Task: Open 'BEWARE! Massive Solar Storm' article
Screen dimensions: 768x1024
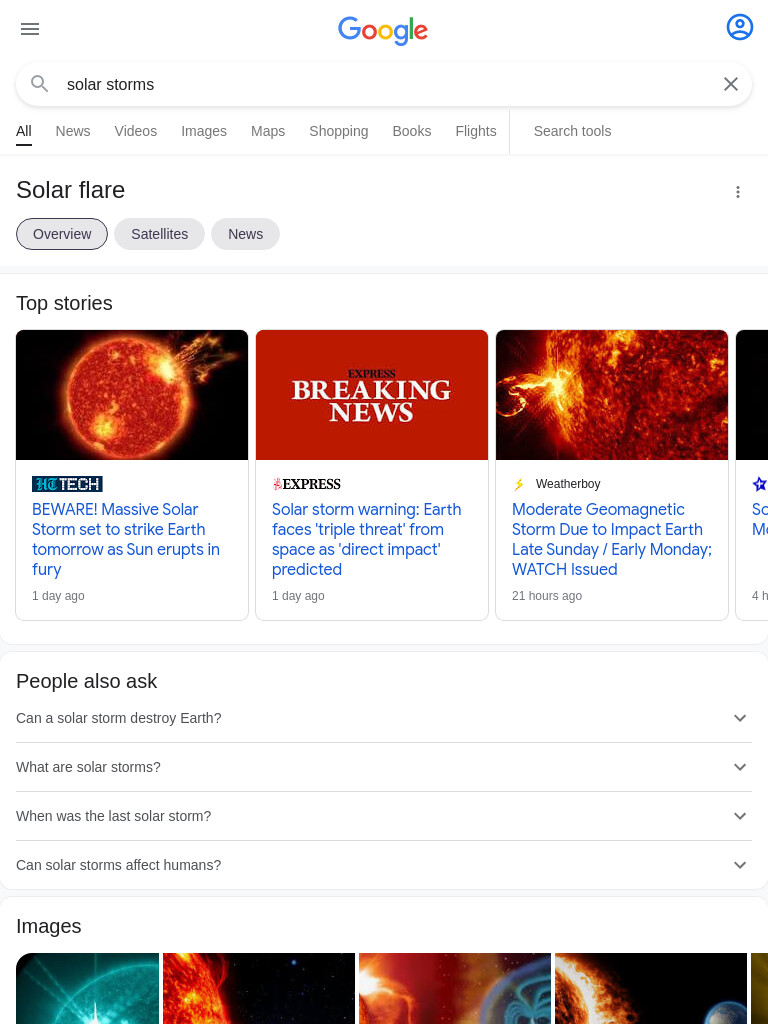Action: pyautogui.click(x=126, y=539)
